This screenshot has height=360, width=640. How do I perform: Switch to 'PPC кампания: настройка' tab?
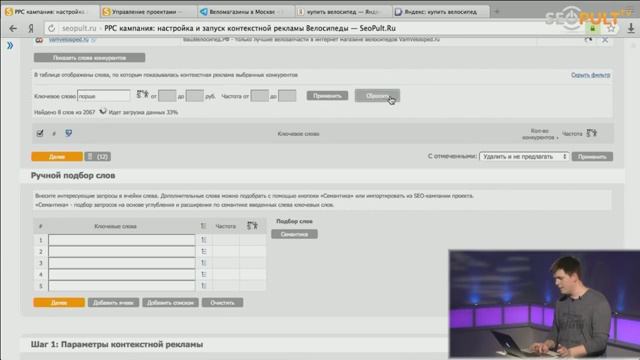[50, 12]
